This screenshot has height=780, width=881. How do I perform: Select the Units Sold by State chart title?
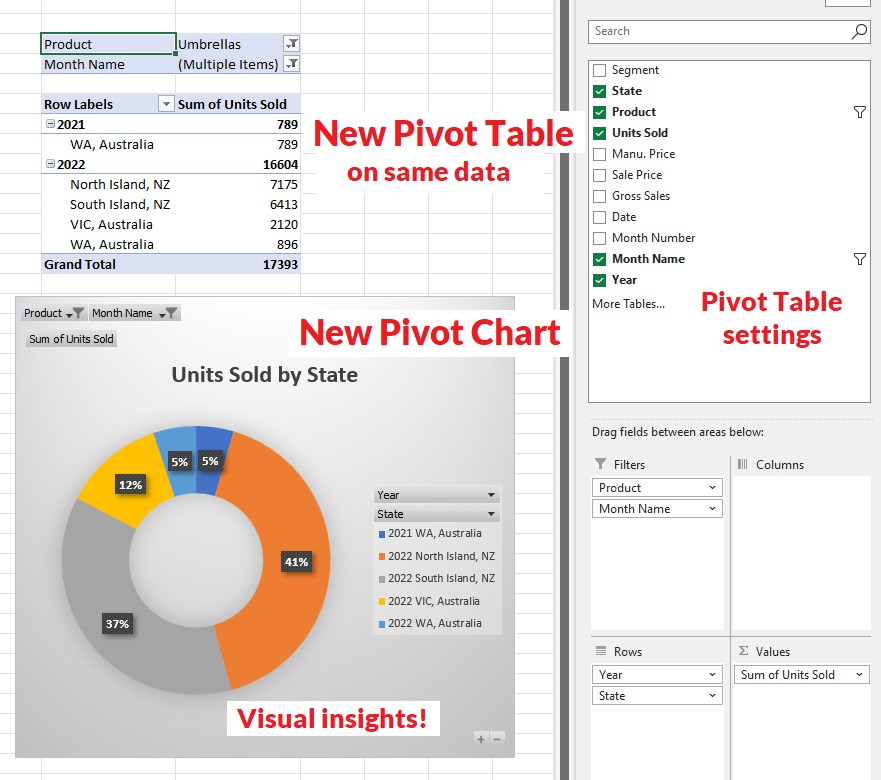click(x=265, y=375)
